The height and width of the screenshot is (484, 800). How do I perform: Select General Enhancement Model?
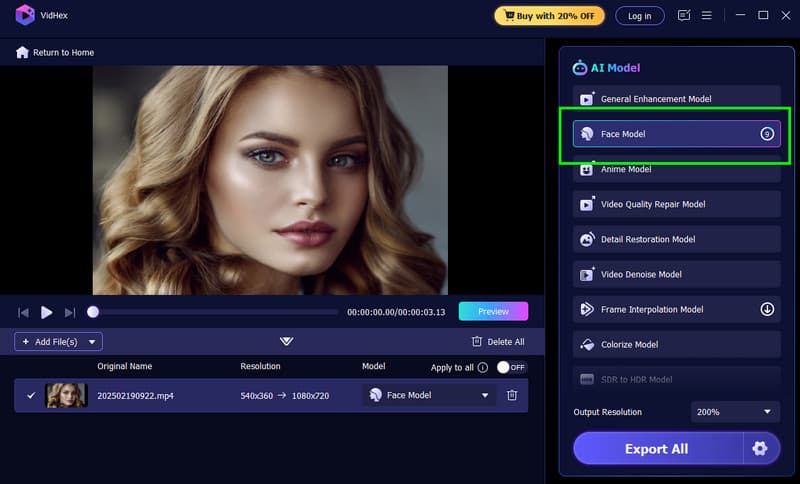pos(677,98)
